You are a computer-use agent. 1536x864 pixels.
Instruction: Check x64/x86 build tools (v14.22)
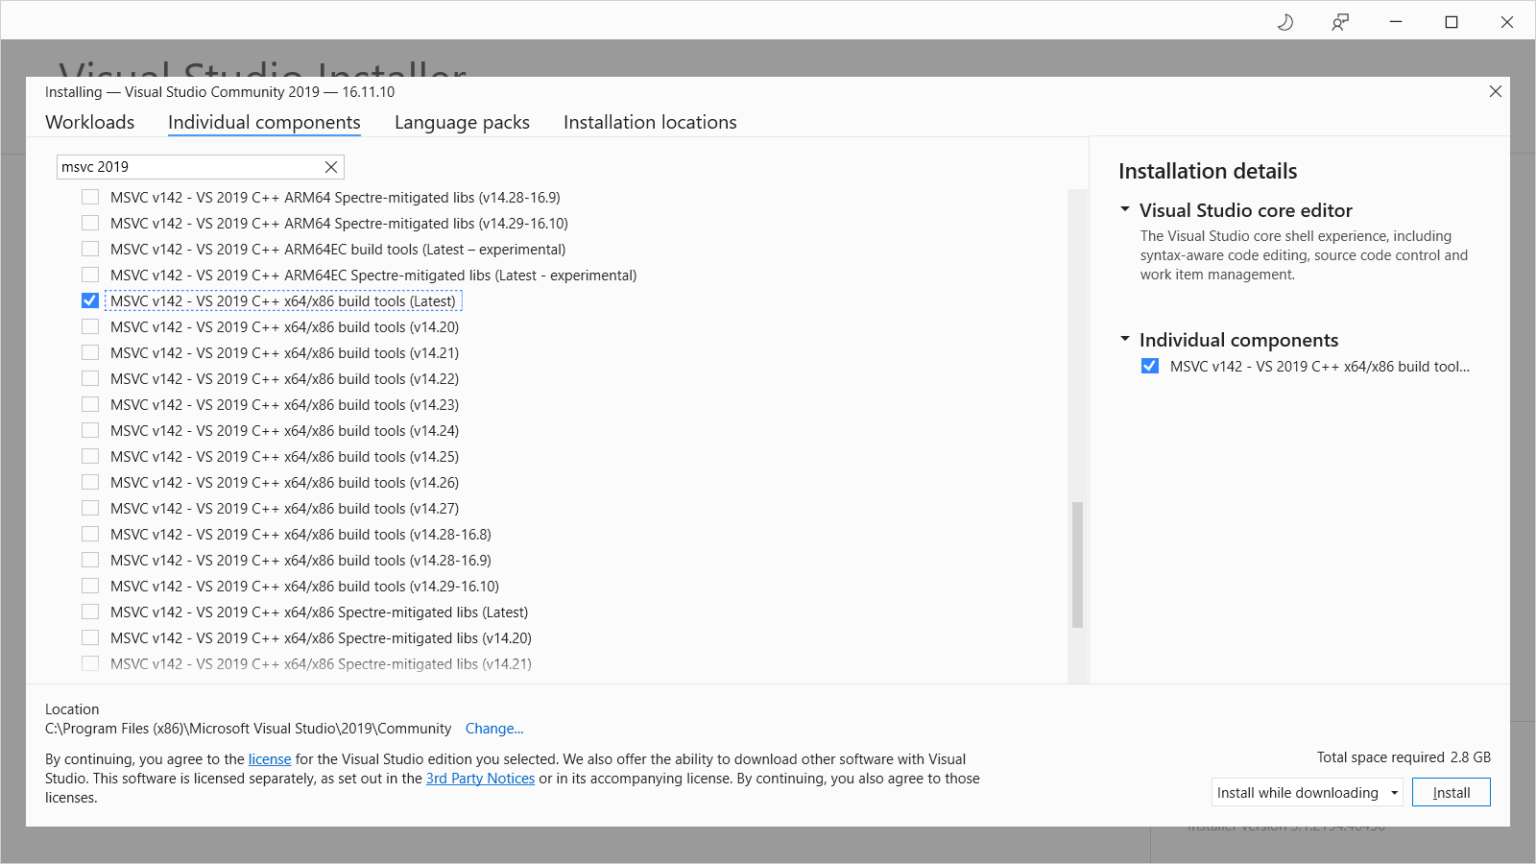(90, 379)
